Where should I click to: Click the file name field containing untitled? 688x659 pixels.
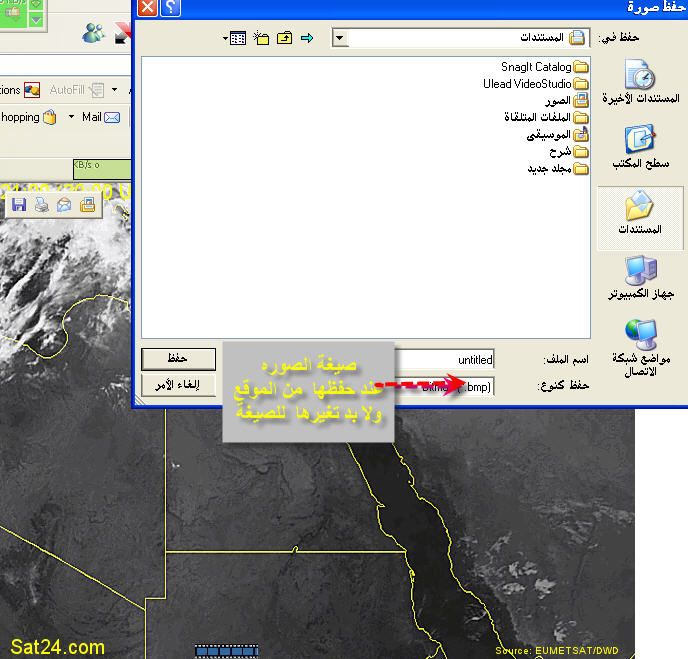444,360
